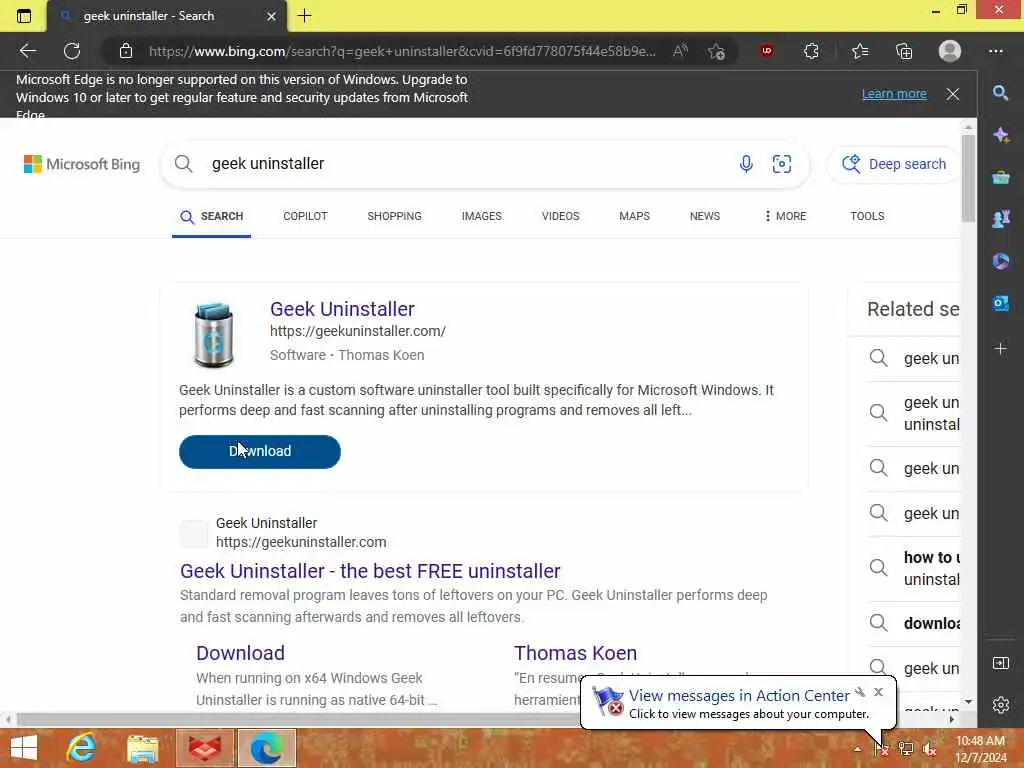Screen dimensions: 1024x768
Task: Open sidebar Tools briefcase icon
Action: [1000, 177]
